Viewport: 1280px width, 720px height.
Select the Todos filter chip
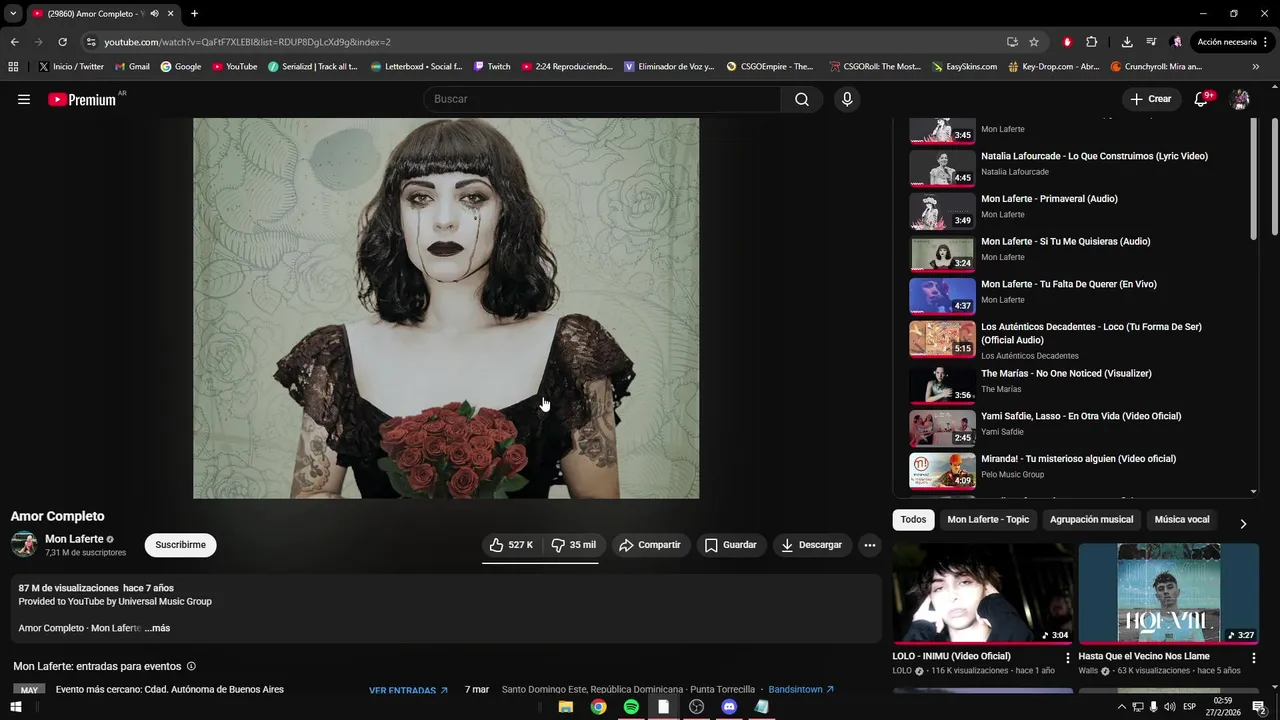coord(913,519)
